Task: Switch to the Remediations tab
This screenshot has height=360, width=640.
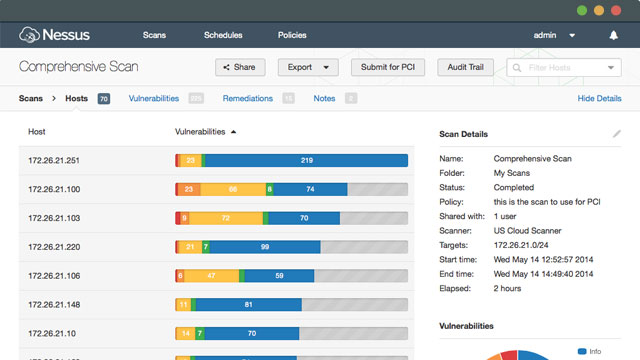Action: [248, 98]
